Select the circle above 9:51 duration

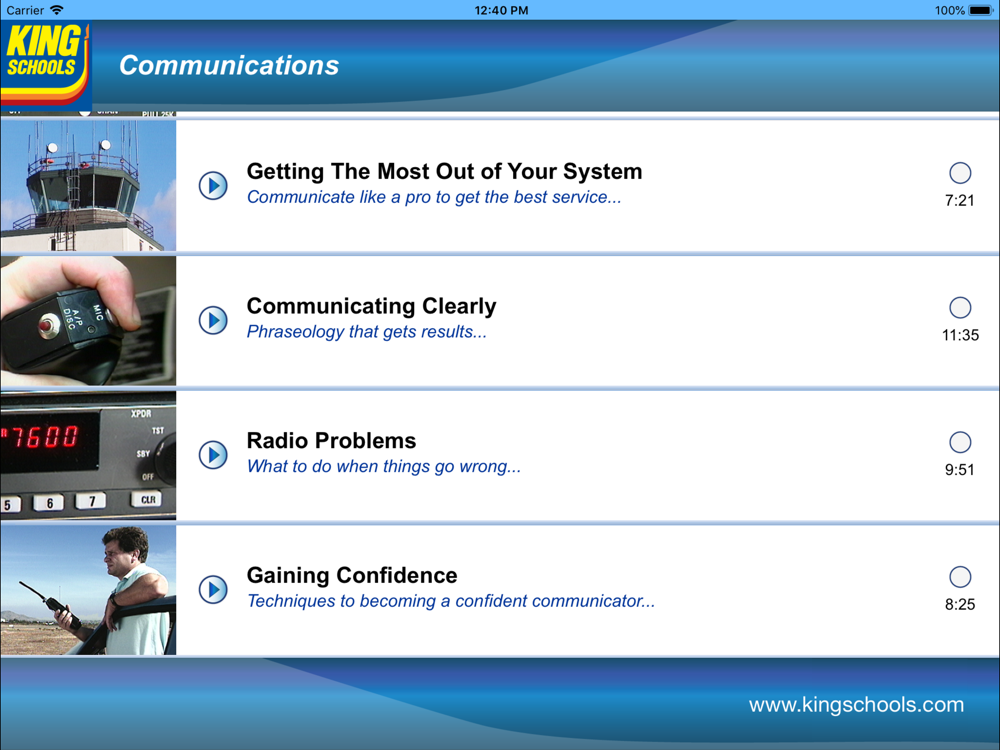click(959, 442)
